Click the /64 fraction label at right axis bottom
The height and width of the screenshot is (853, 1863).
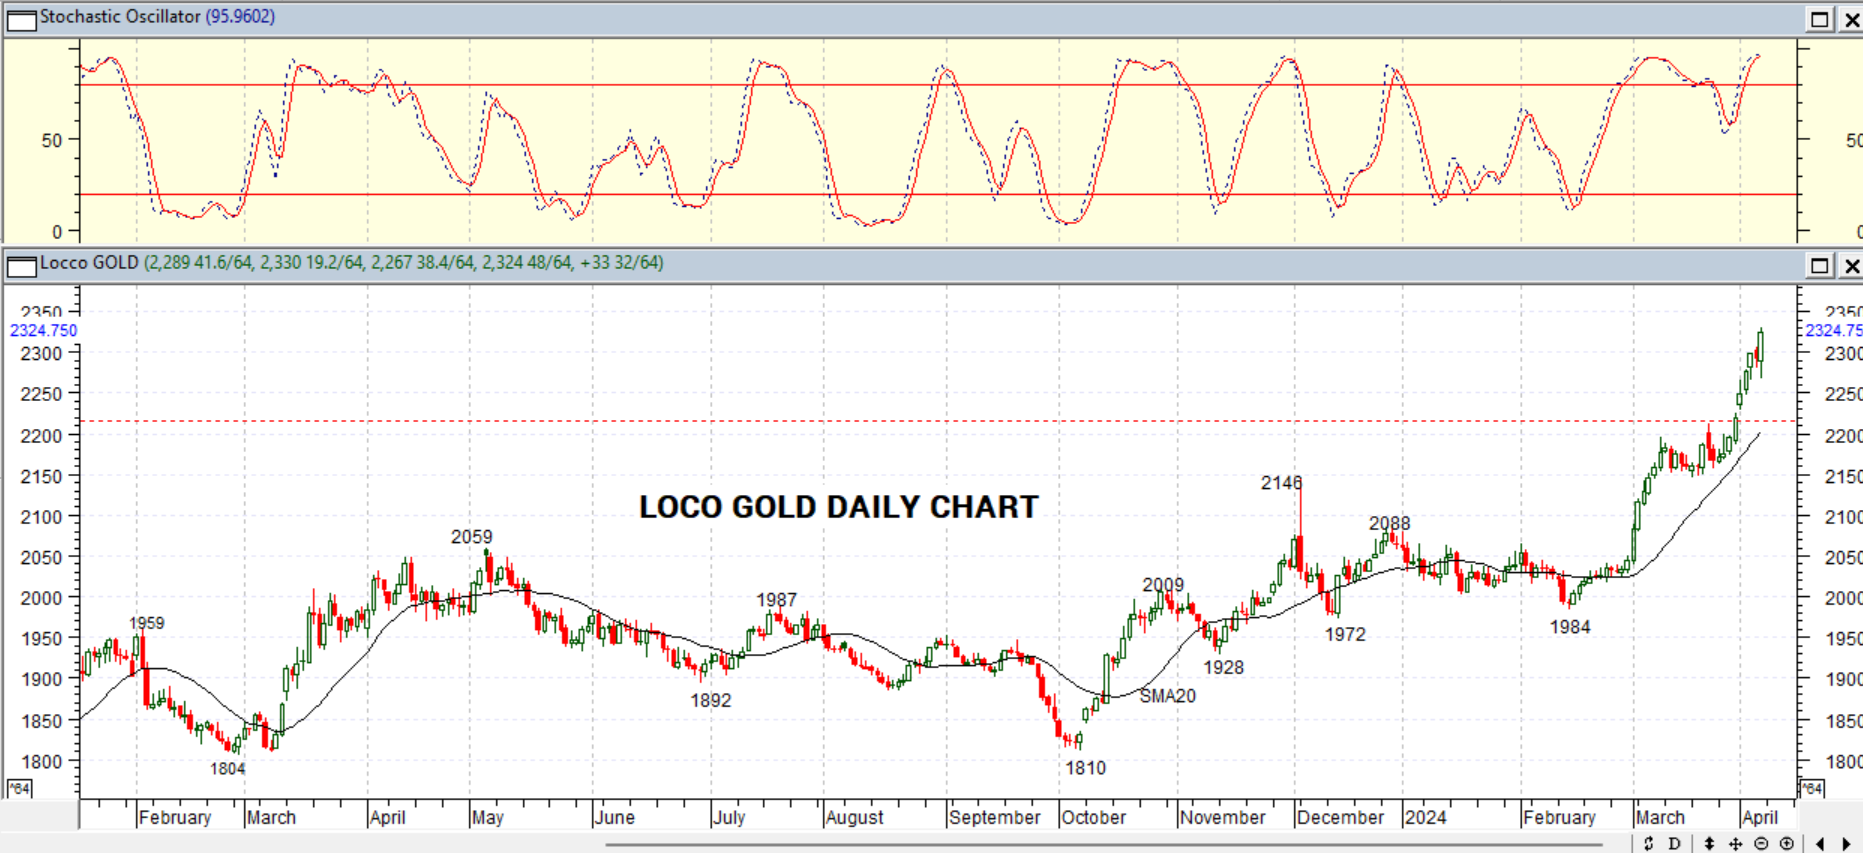(x=1811, y=788)
